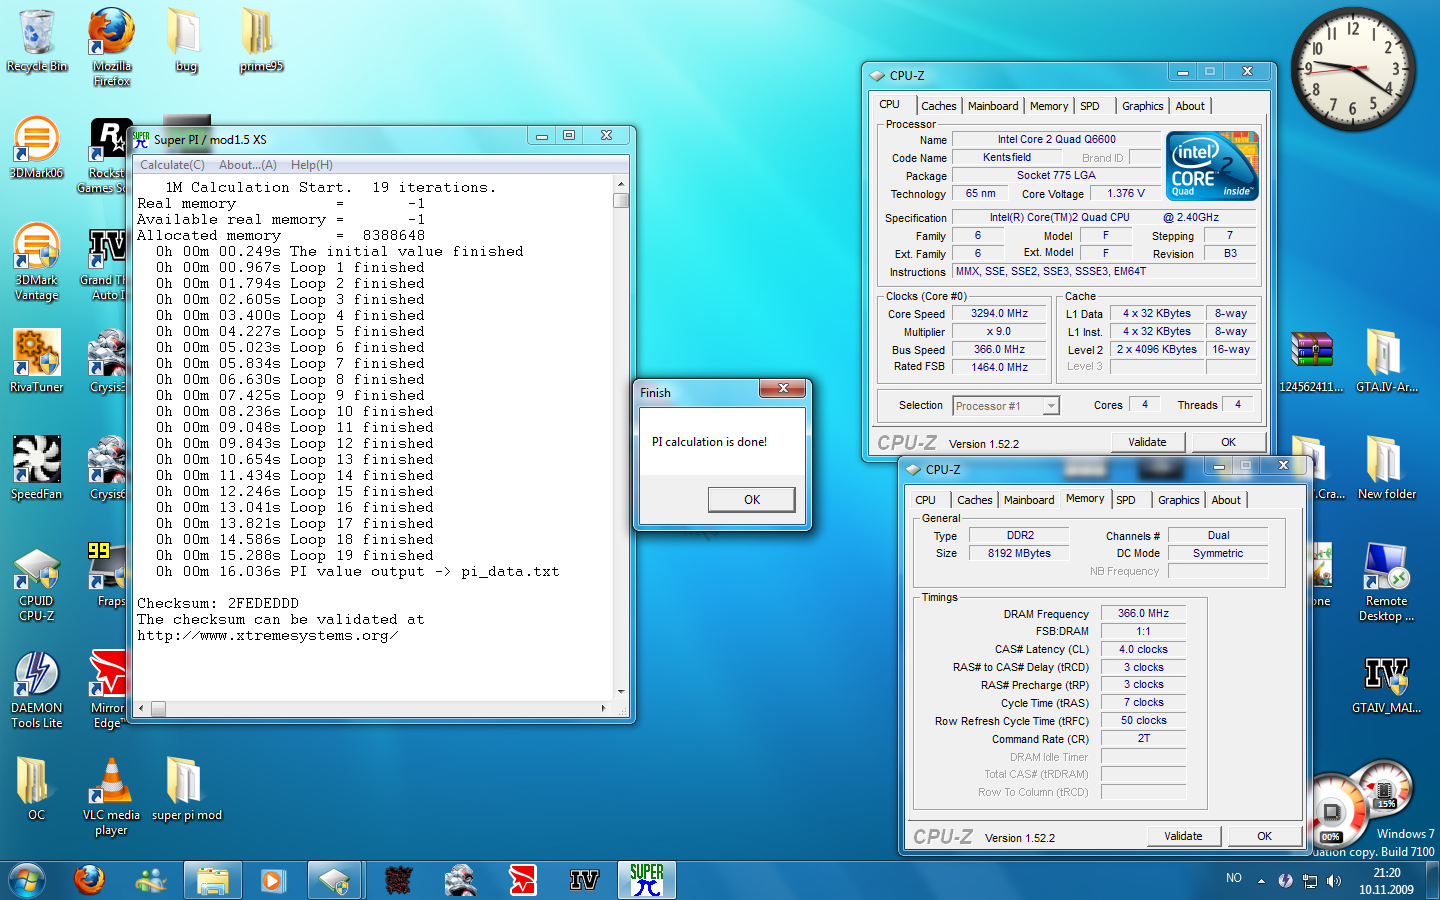Viewport: 1440px width, 900px height.
Task: Open Remote Desktop shortcut icon
Action: click(x=1386, y=583)
